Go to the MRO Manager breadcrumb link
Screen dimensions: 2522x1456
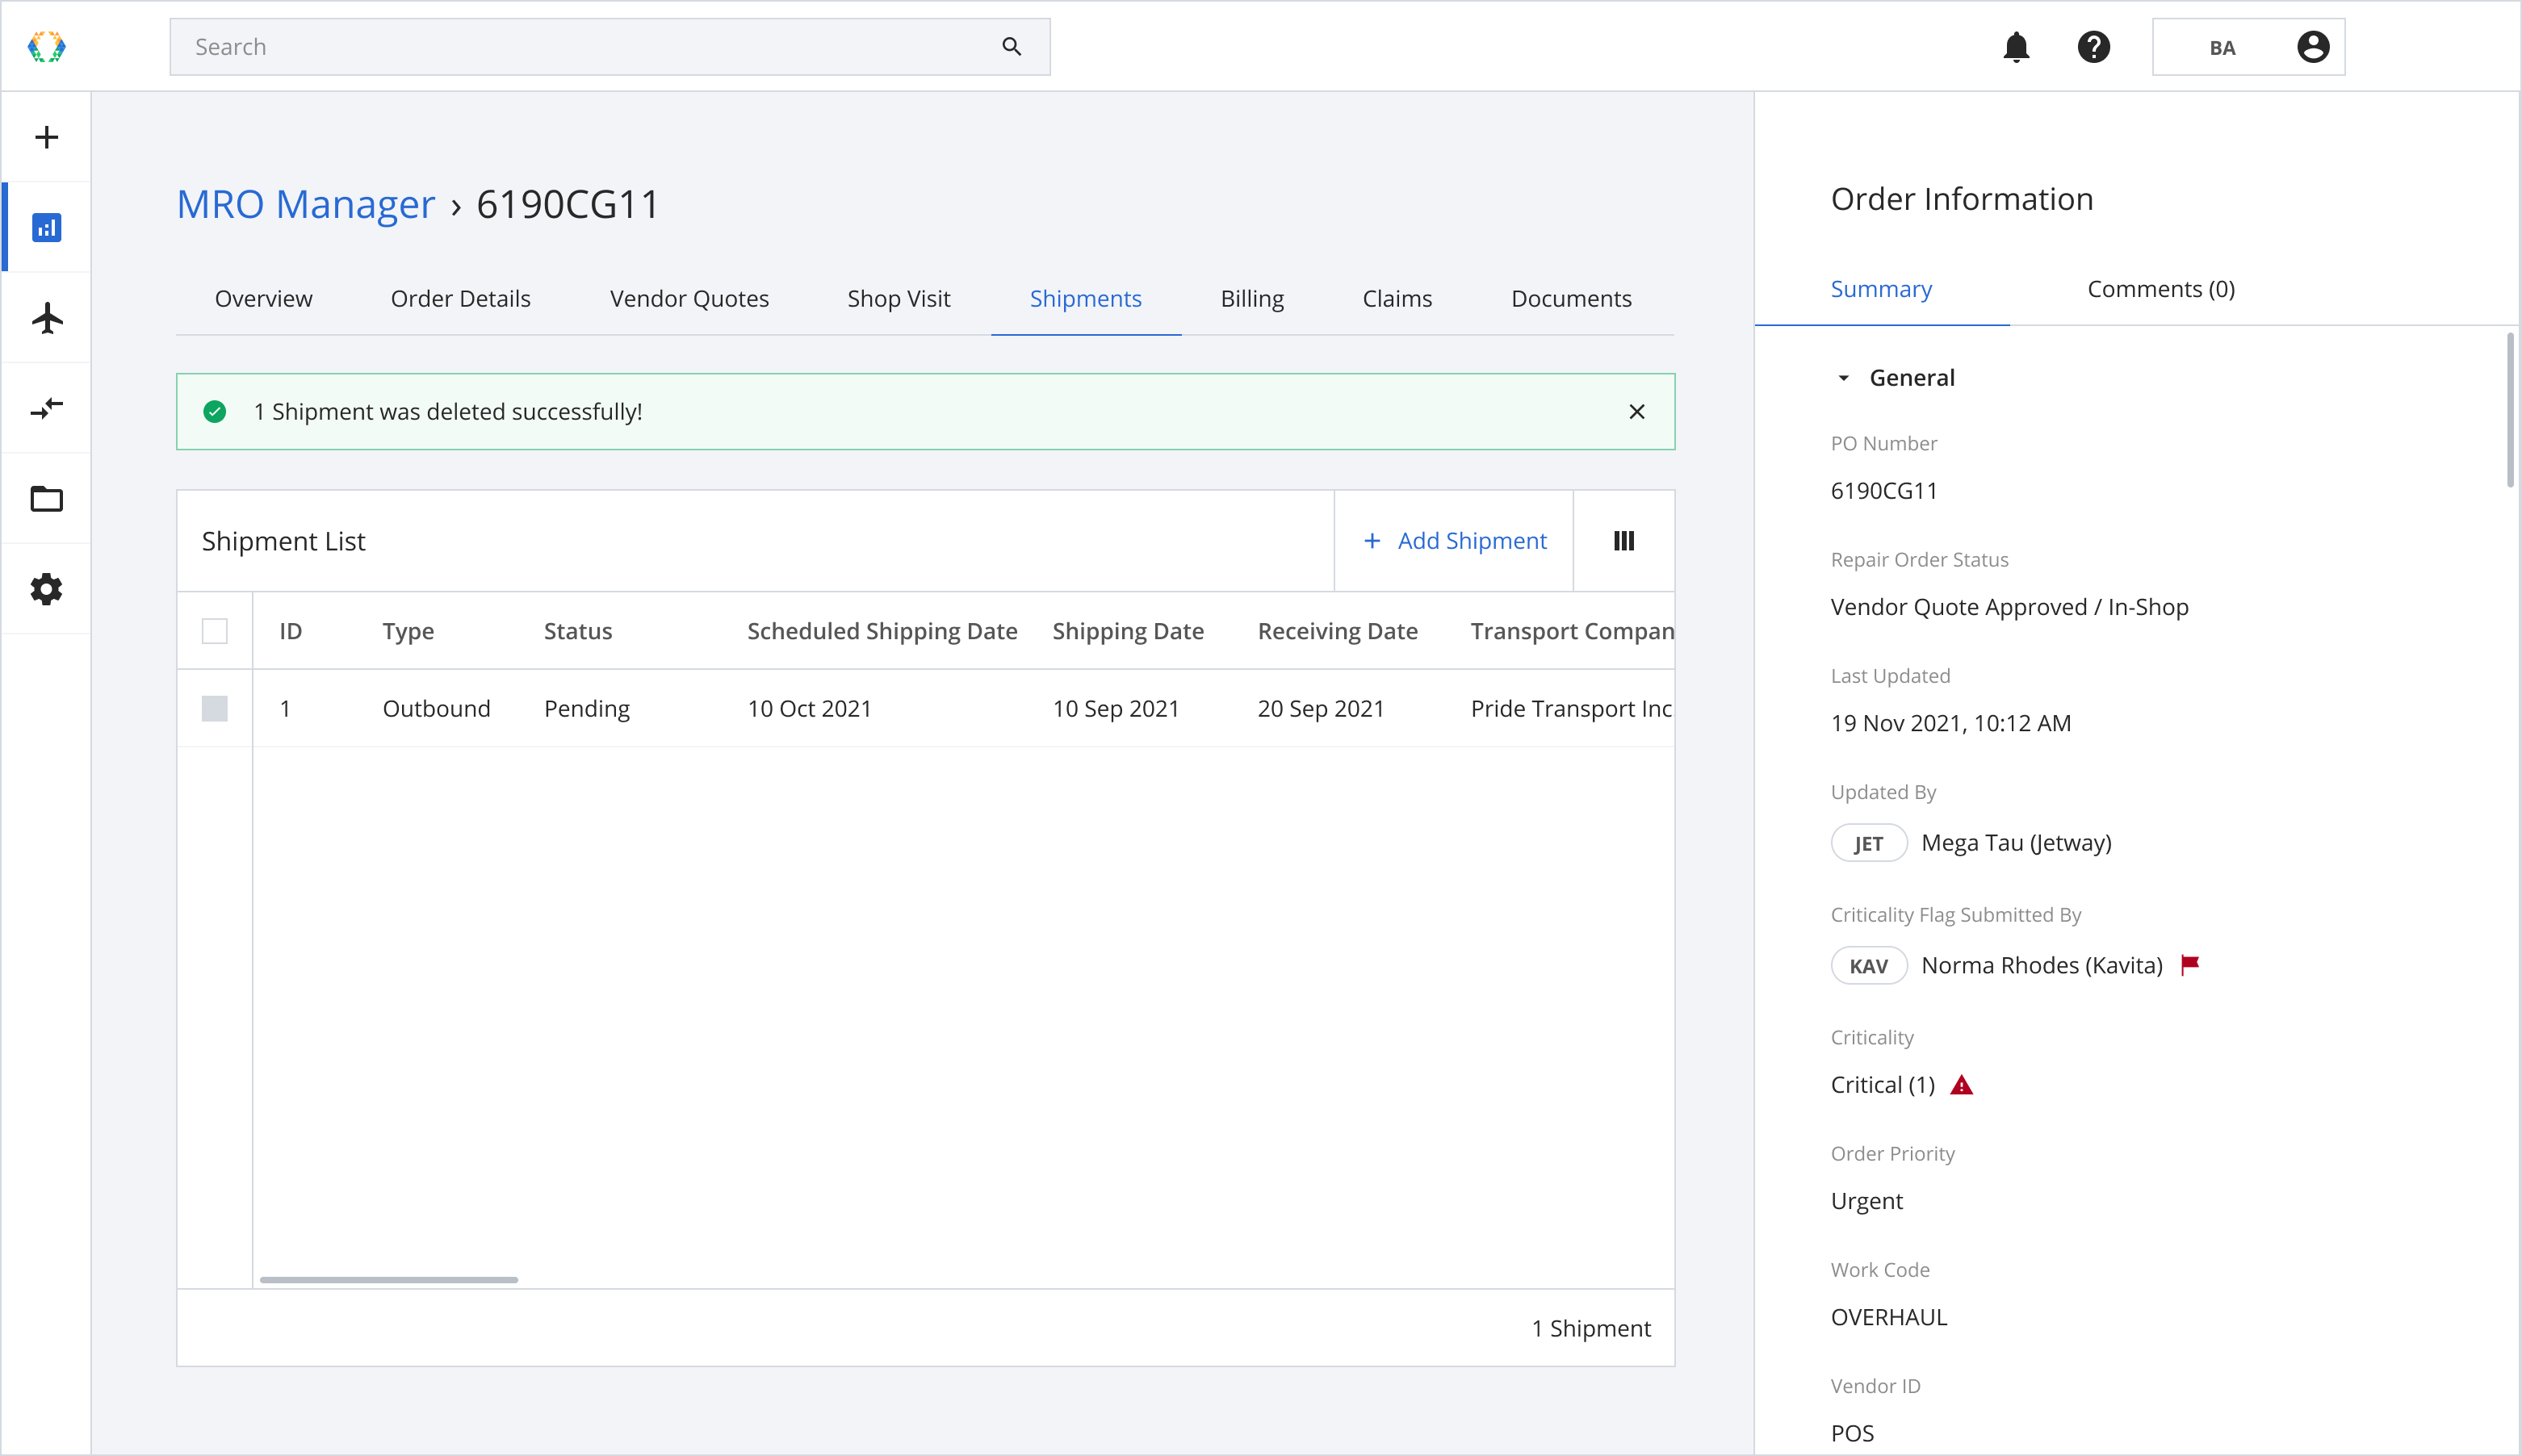306,204
